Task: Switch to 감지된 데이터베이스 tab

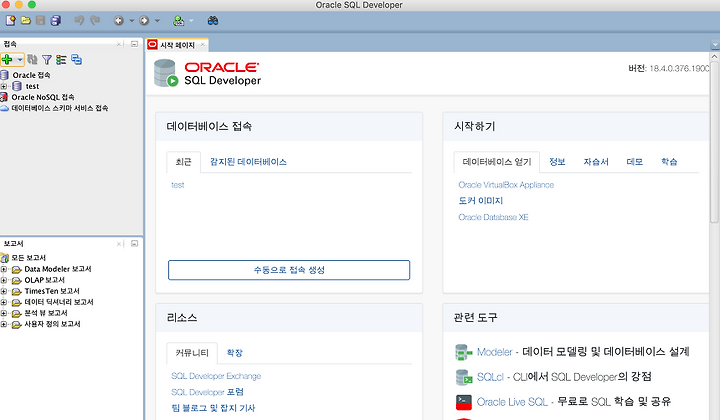Action: click(x=248, y=162)
